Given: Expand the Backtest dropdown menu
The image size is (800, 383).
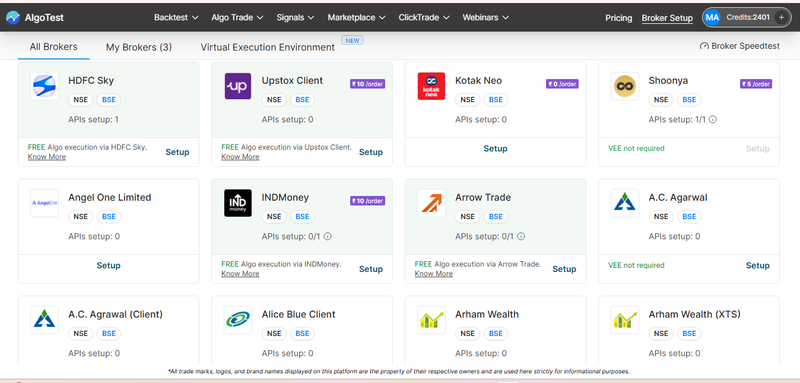Looking at the screenshot, I should click(x=176, y=17).
